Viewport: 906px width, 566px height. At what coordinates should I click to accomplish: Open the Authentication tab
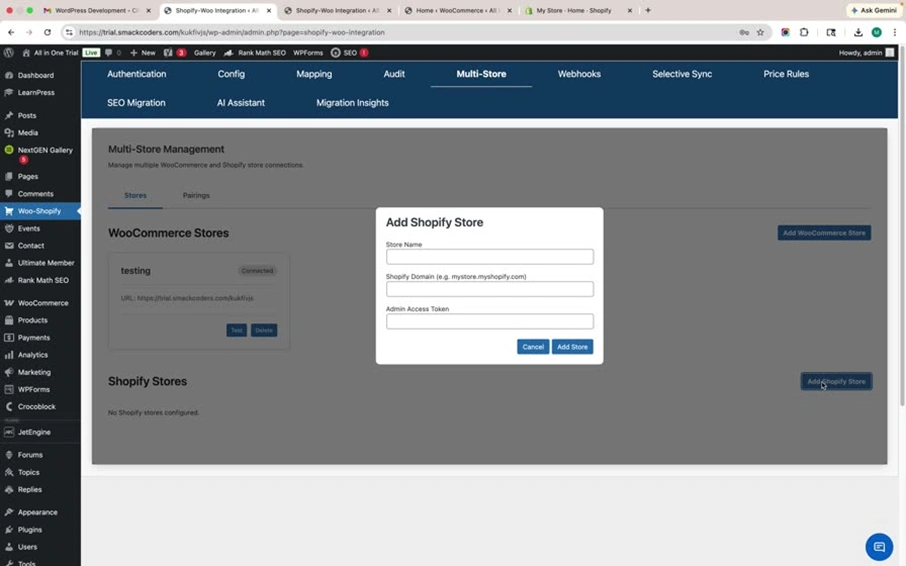point(136,74)
